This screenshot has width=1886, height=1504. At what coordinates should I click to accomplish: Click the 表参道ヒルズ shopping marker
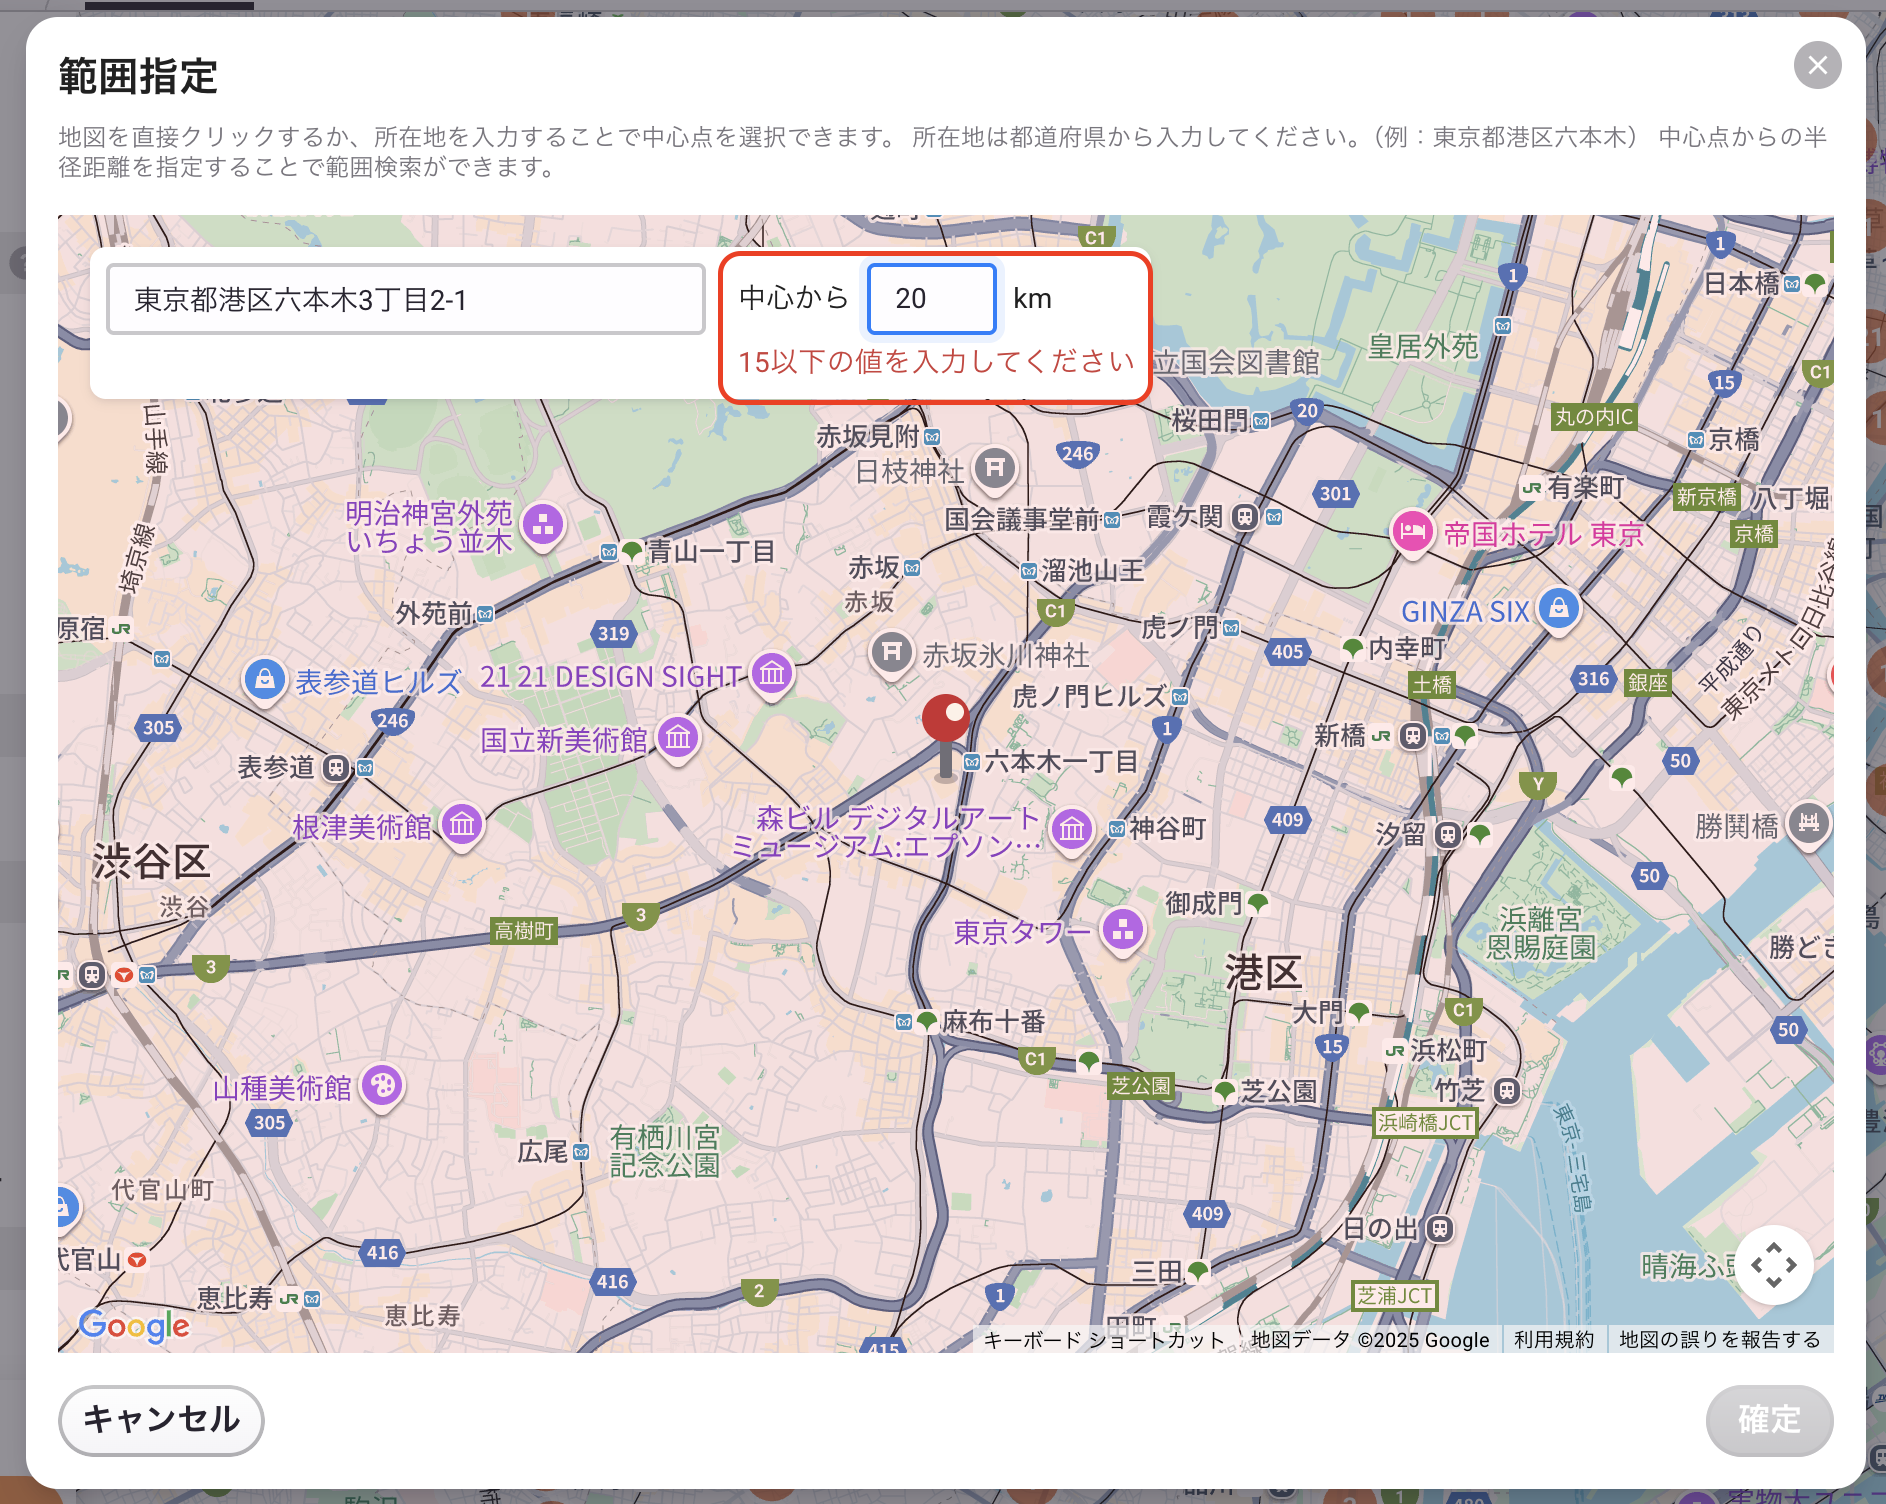click(x=264, y=680)
